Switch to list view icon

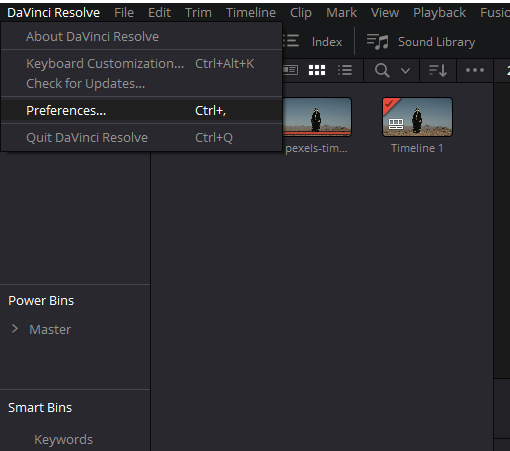click(345, 70)
